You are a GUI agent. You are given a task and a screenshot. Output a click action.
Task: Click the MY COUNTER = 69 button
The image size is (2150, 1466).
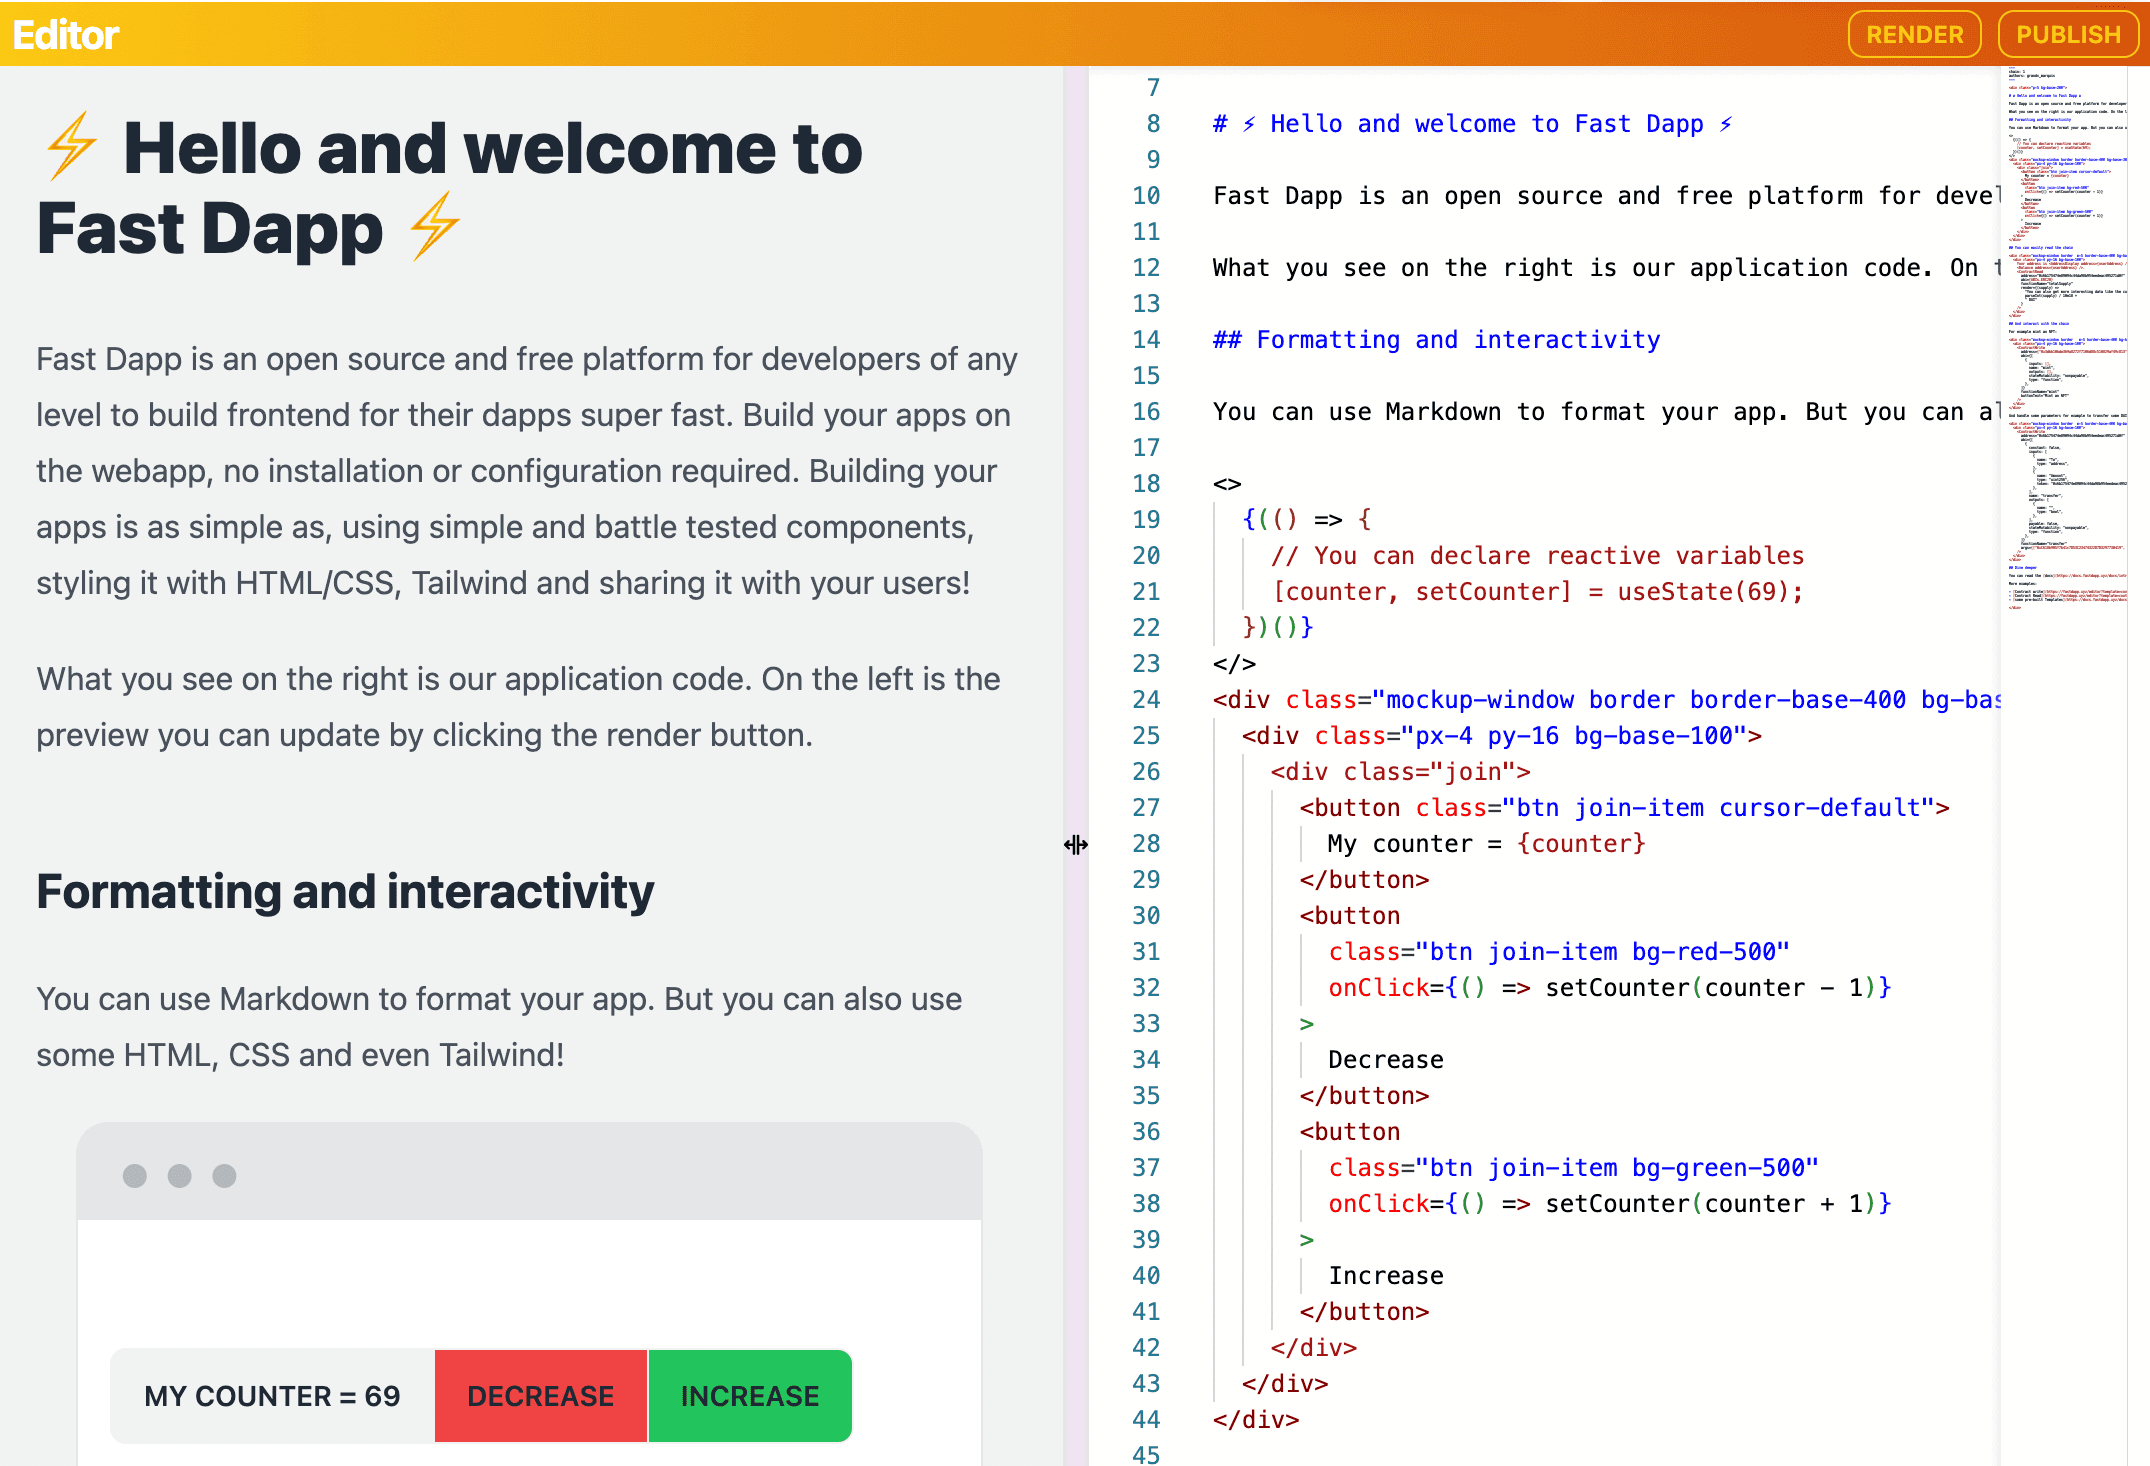272,1396
